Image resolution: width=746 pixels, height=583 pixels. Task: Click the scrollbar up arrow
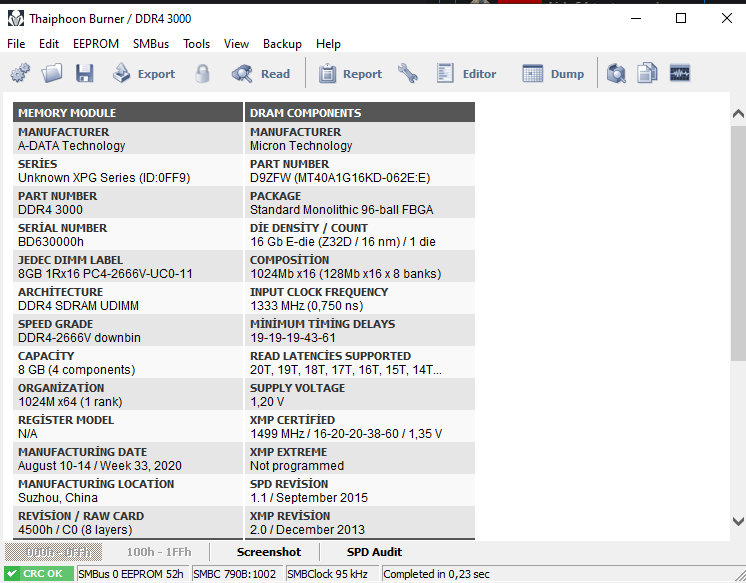738,113
